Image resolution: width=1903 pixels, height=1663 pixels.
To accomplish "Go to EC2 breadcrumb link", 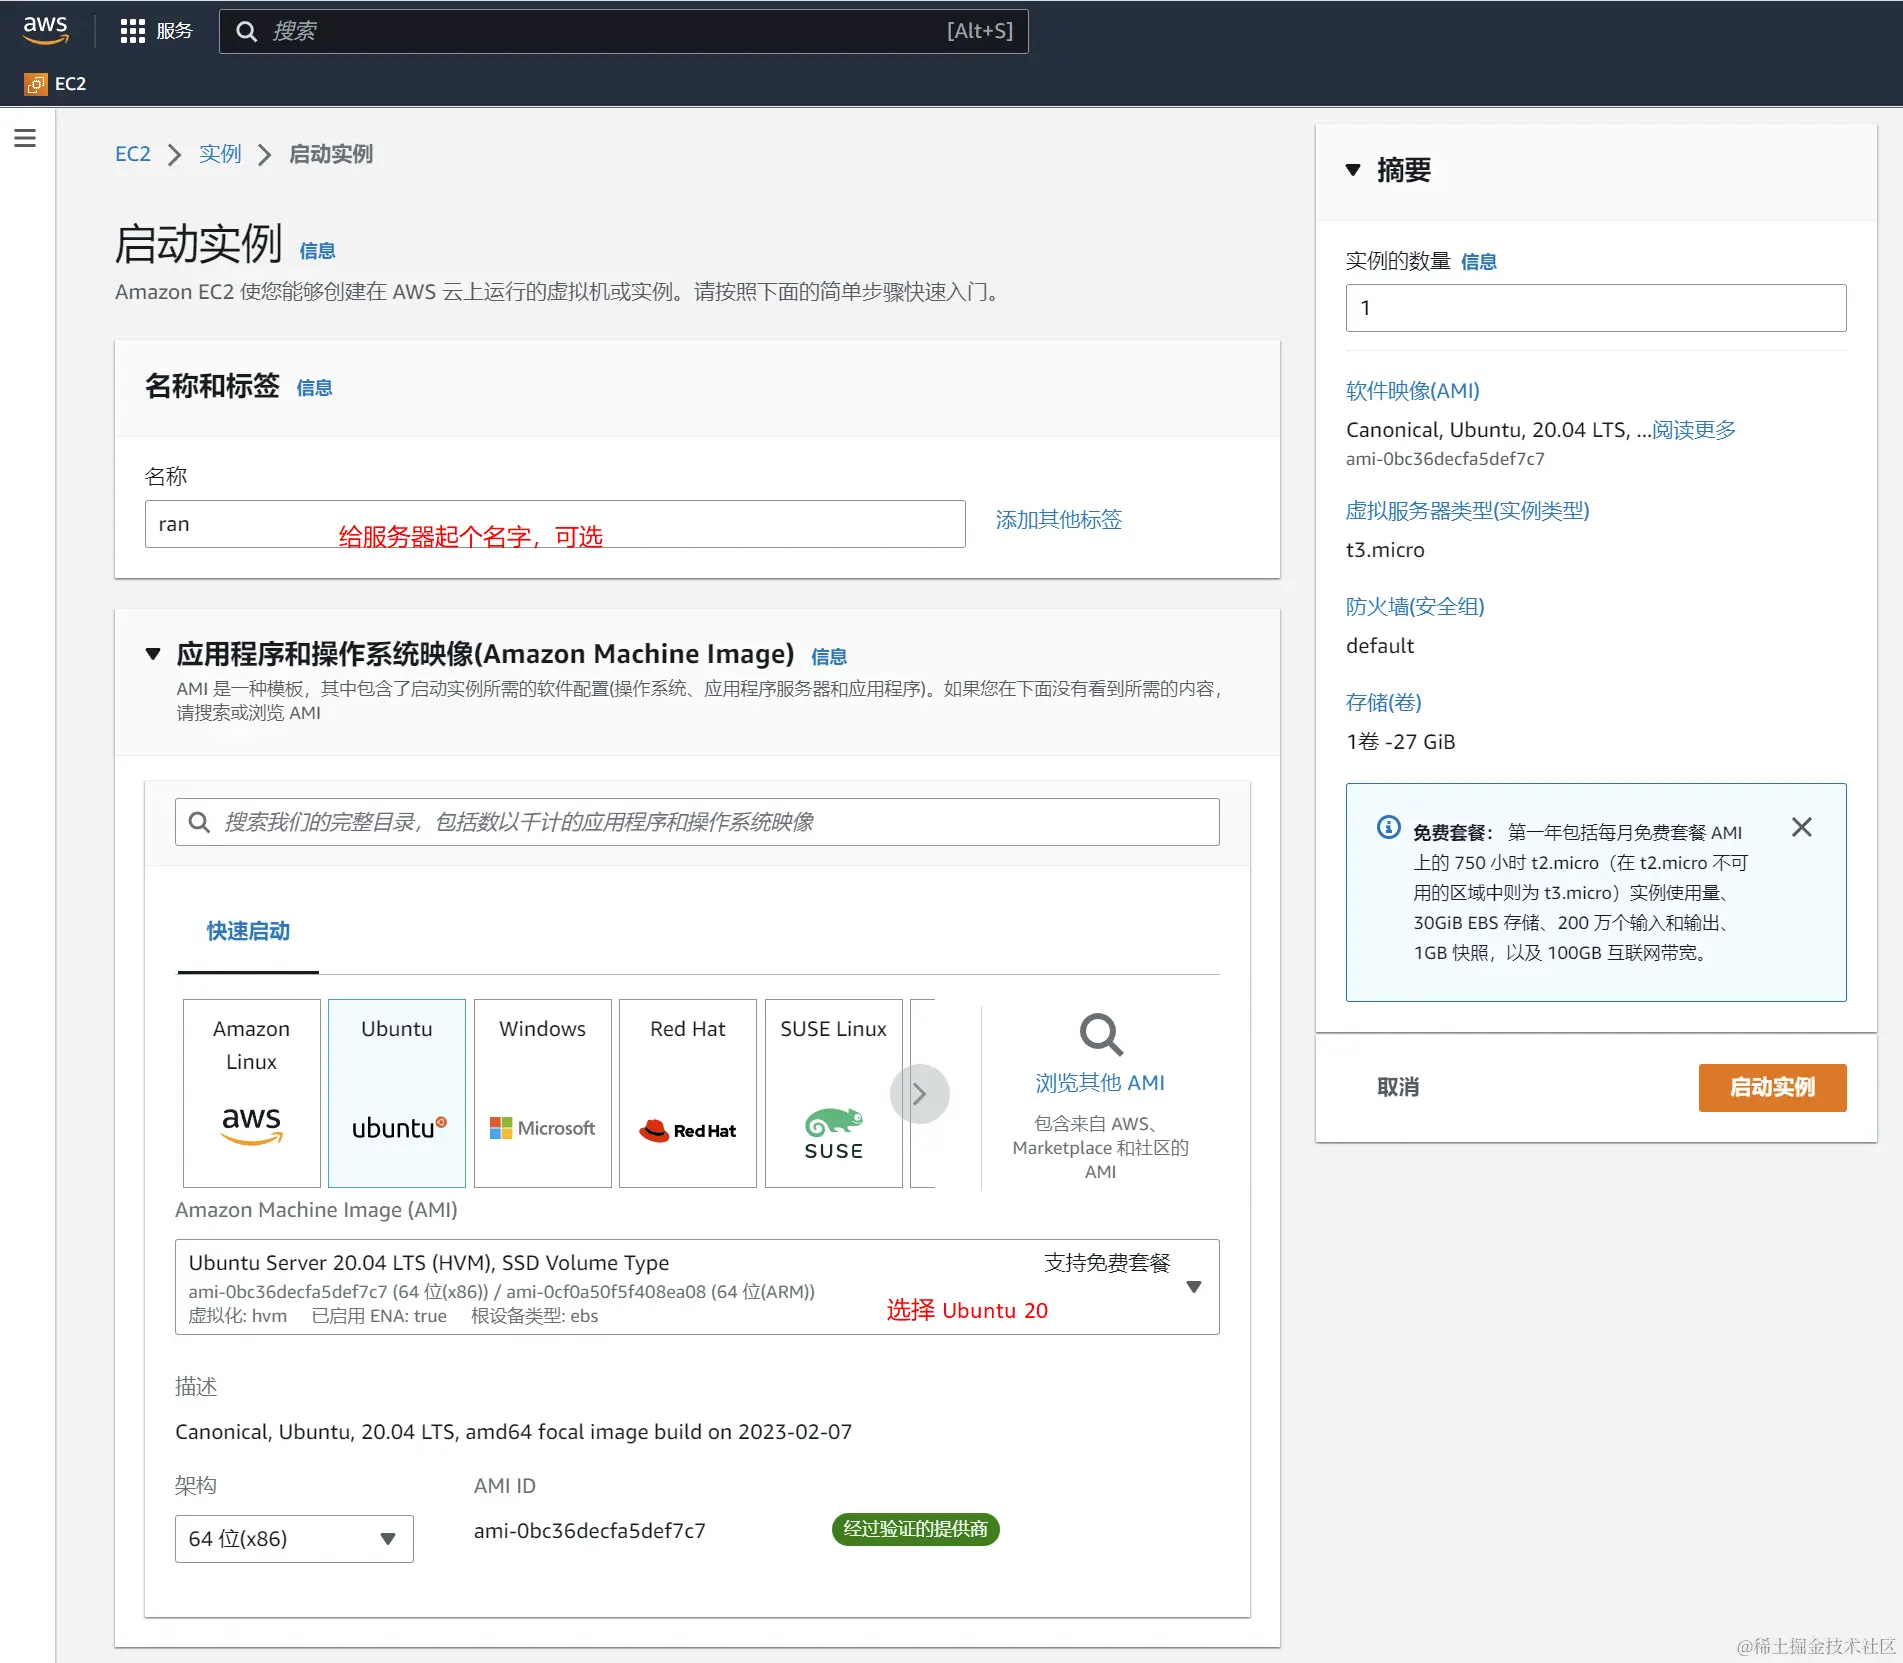I will (133, 154).
